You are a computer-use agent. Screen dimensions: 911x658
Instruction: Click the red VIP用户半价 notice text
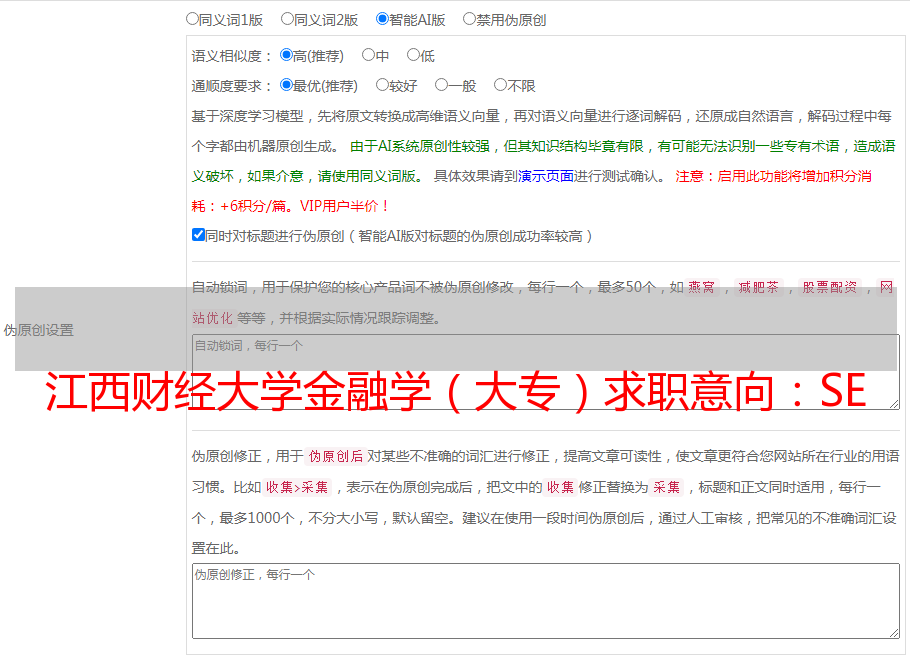click(344, 206)
